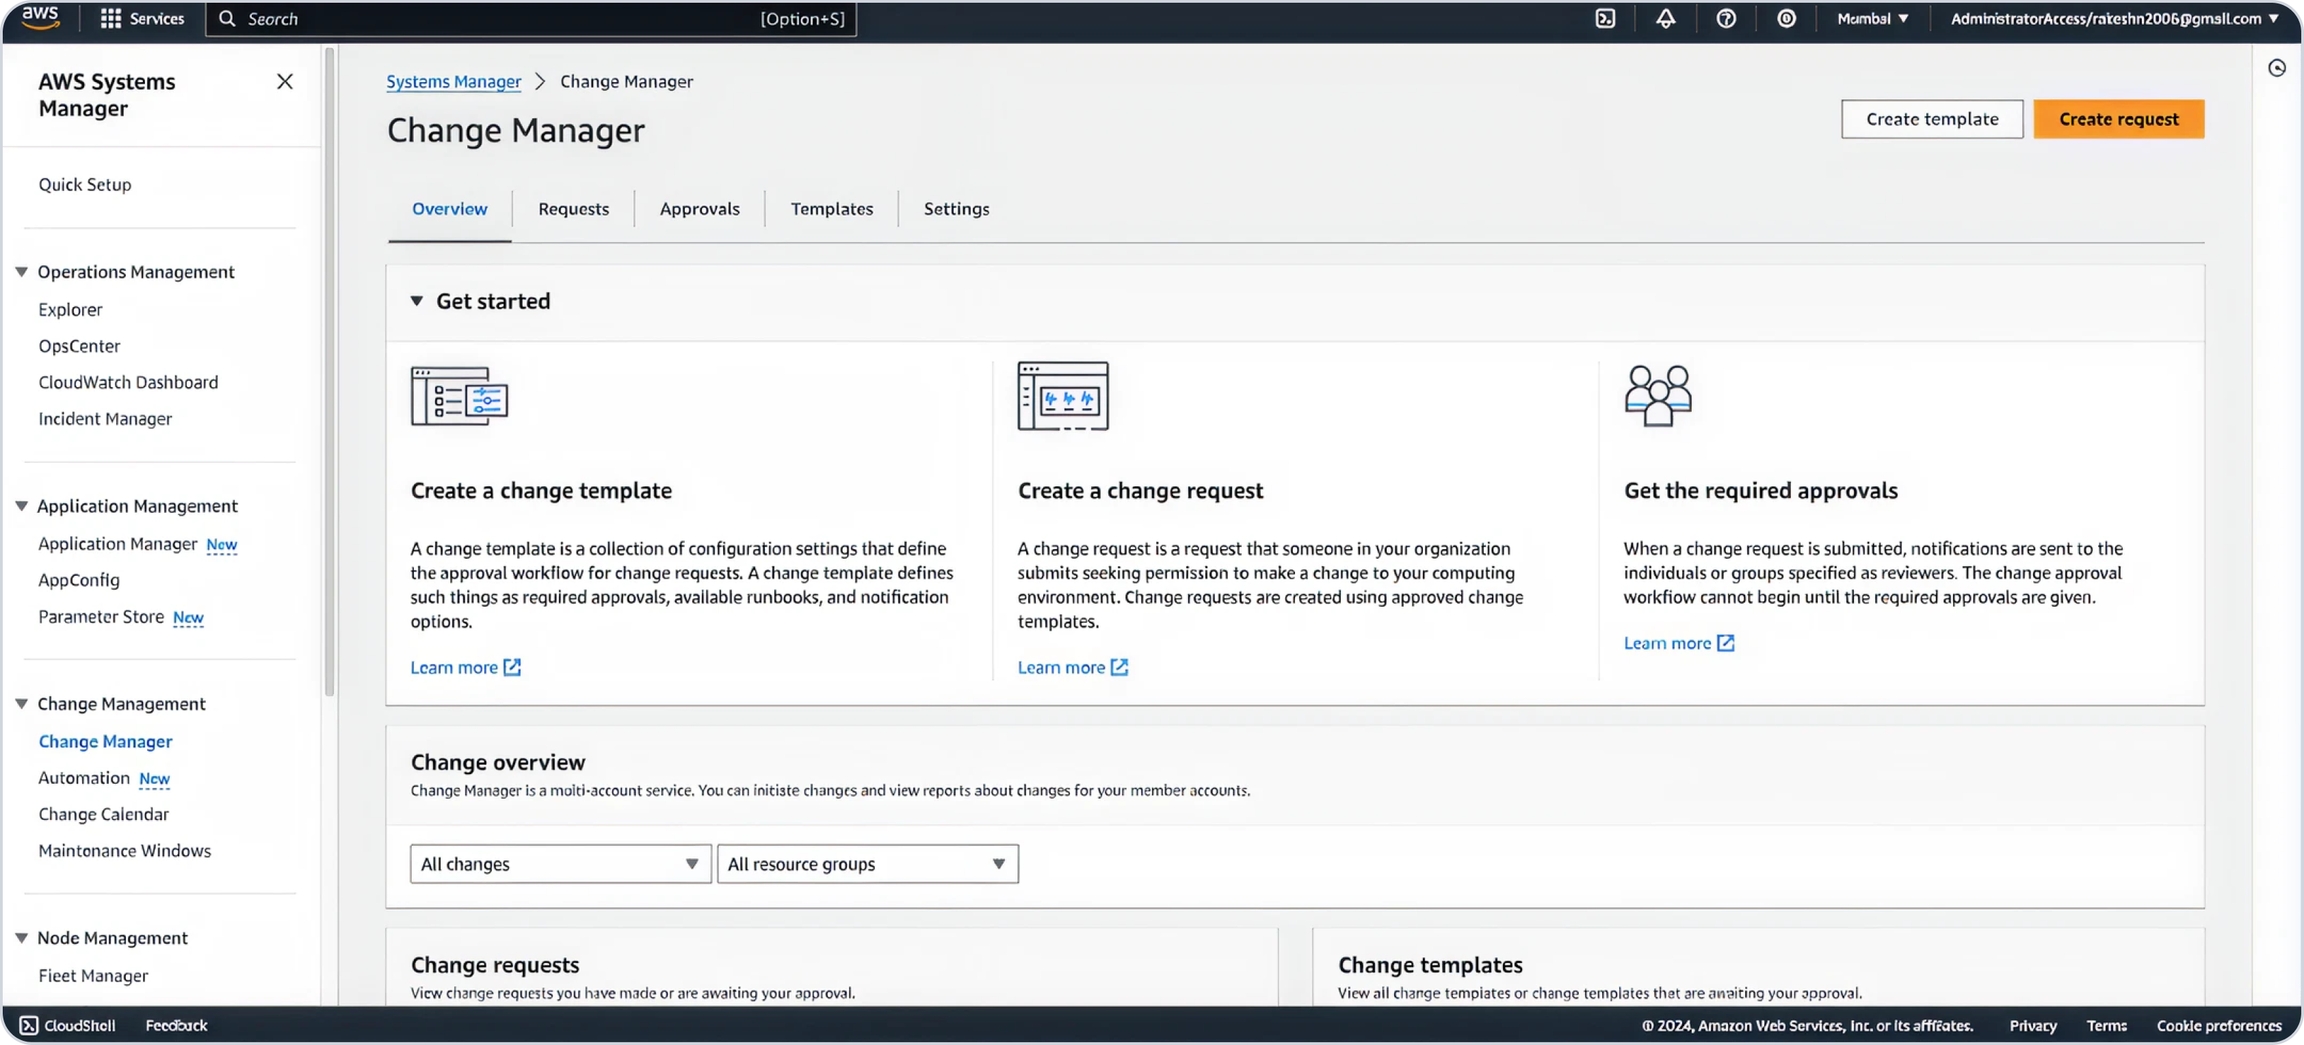Open the All resource groups dropdown
2304x1045 pixels.
click(x=867, y=864)
